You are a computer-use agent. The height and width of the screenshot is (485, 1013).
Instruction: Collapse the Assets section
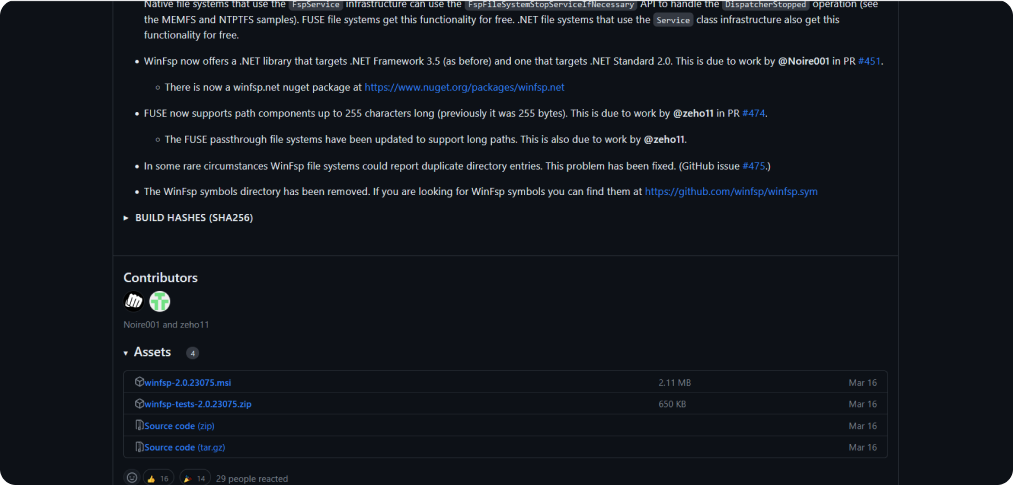[126, 353]
